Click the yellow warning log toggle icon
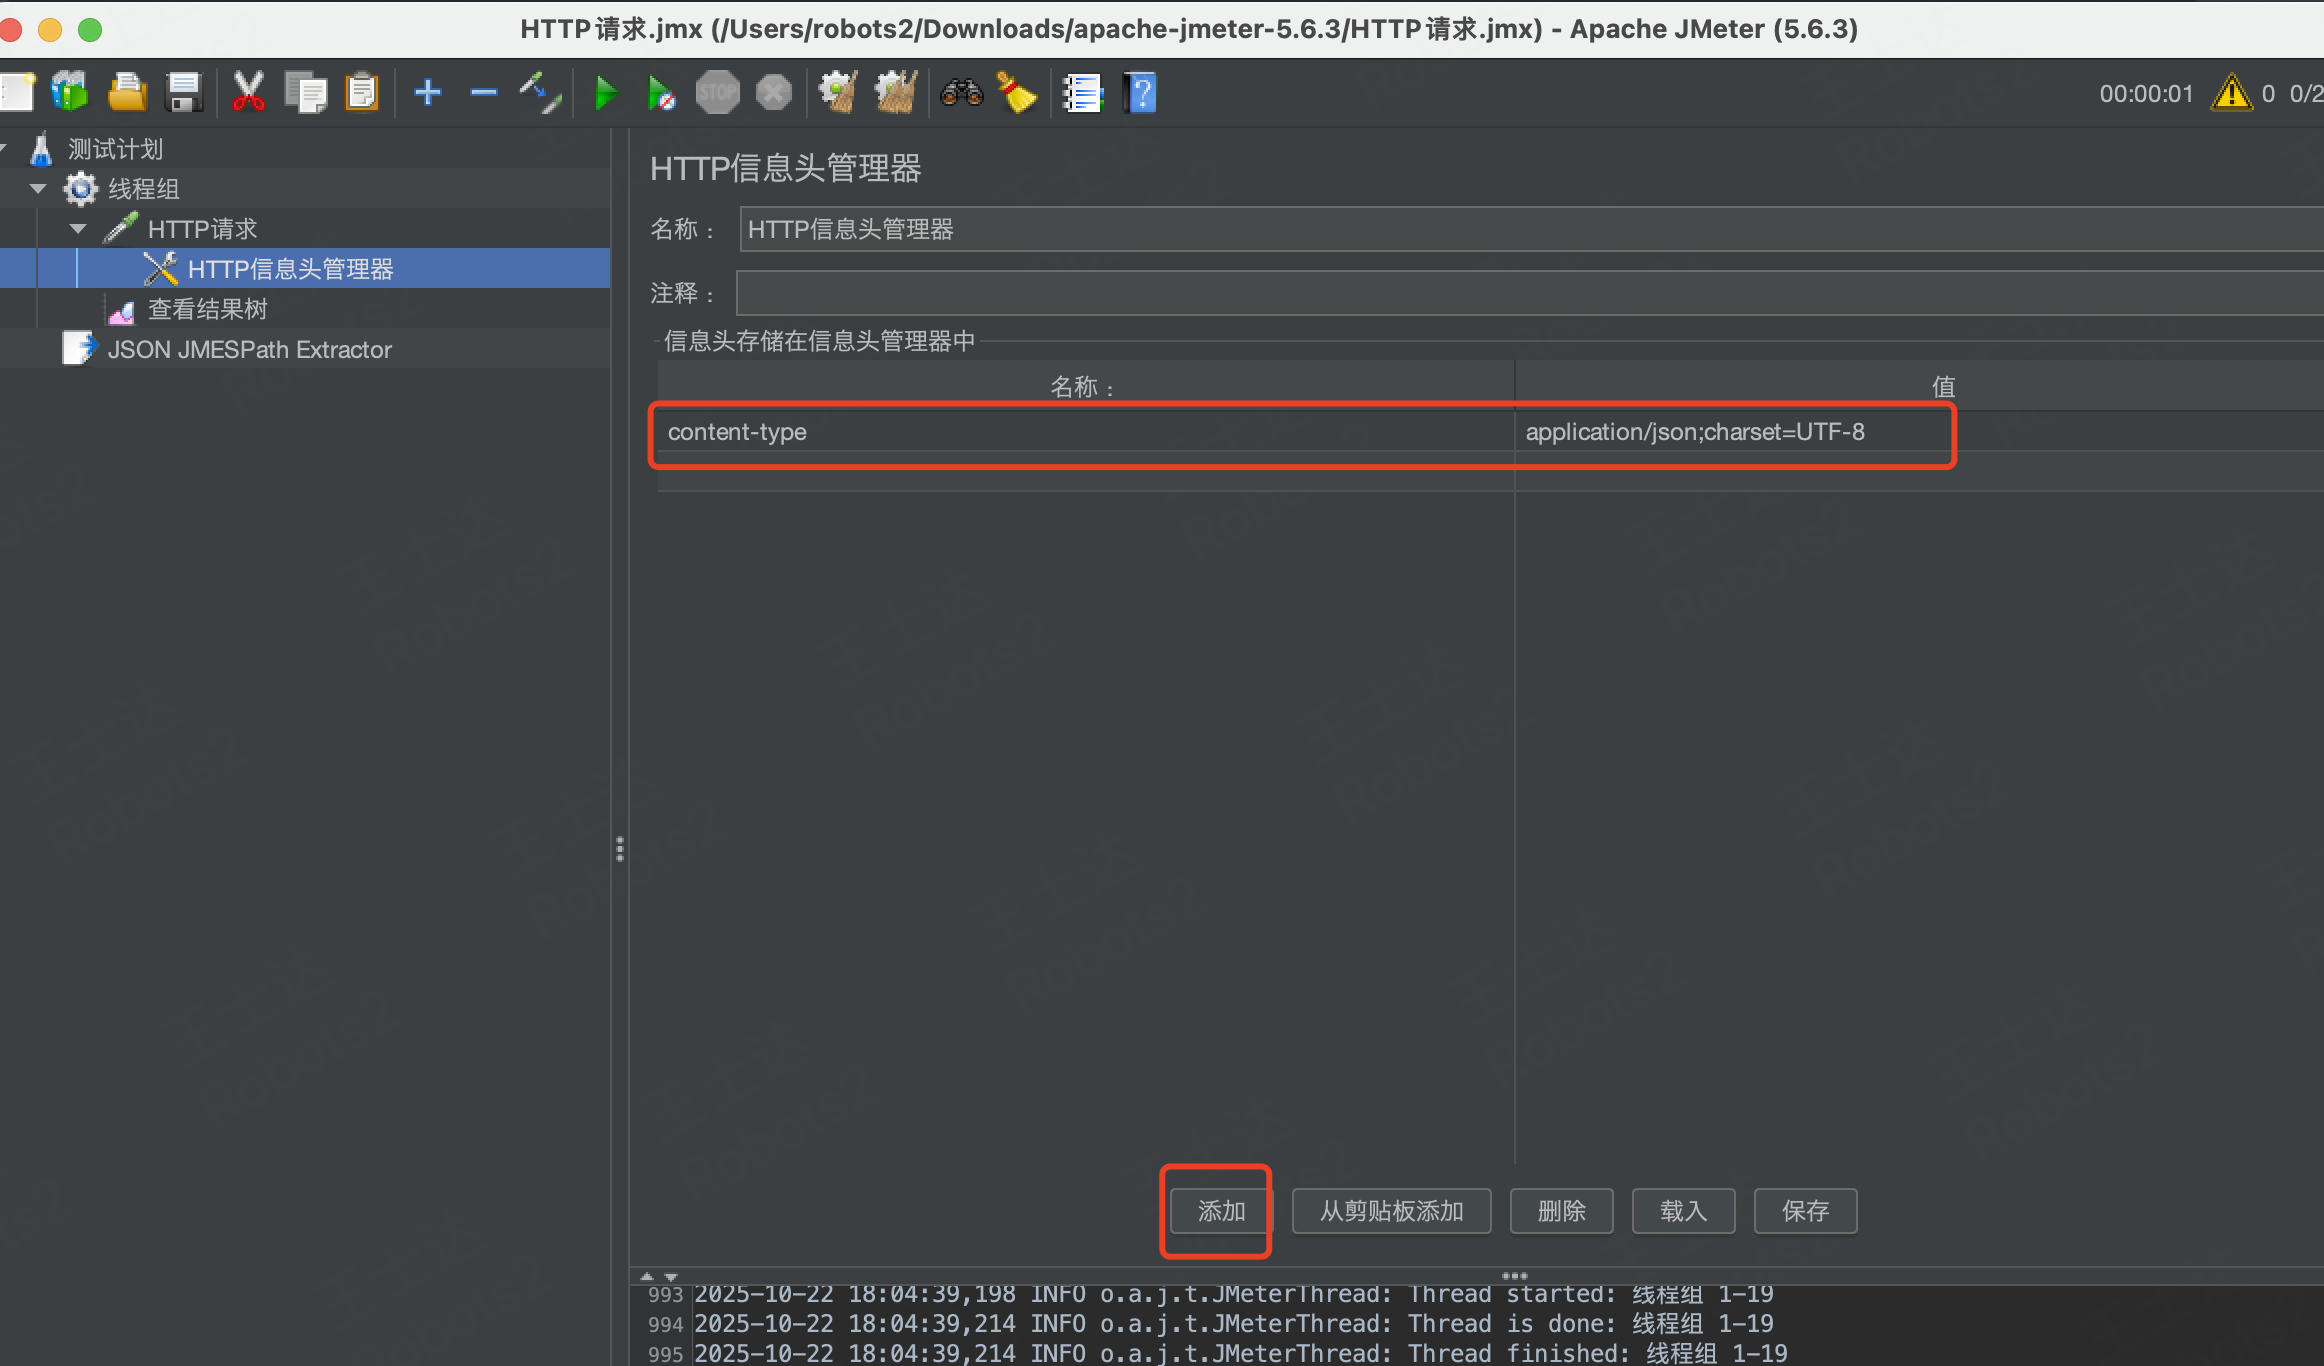This screenshot has height=1366, width=2324. pyautogui.click(x=2231, y=94)
